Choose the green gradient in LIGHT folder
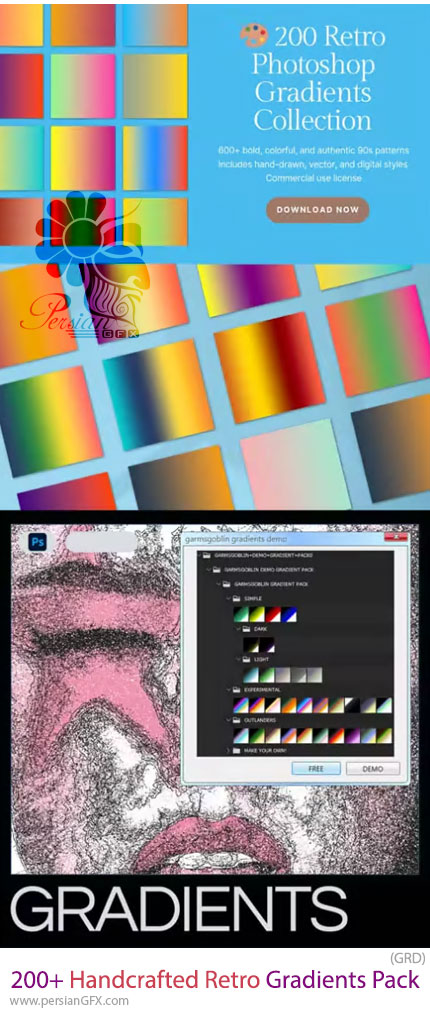Screen dimensions: 430x1012 coord(267,674)
